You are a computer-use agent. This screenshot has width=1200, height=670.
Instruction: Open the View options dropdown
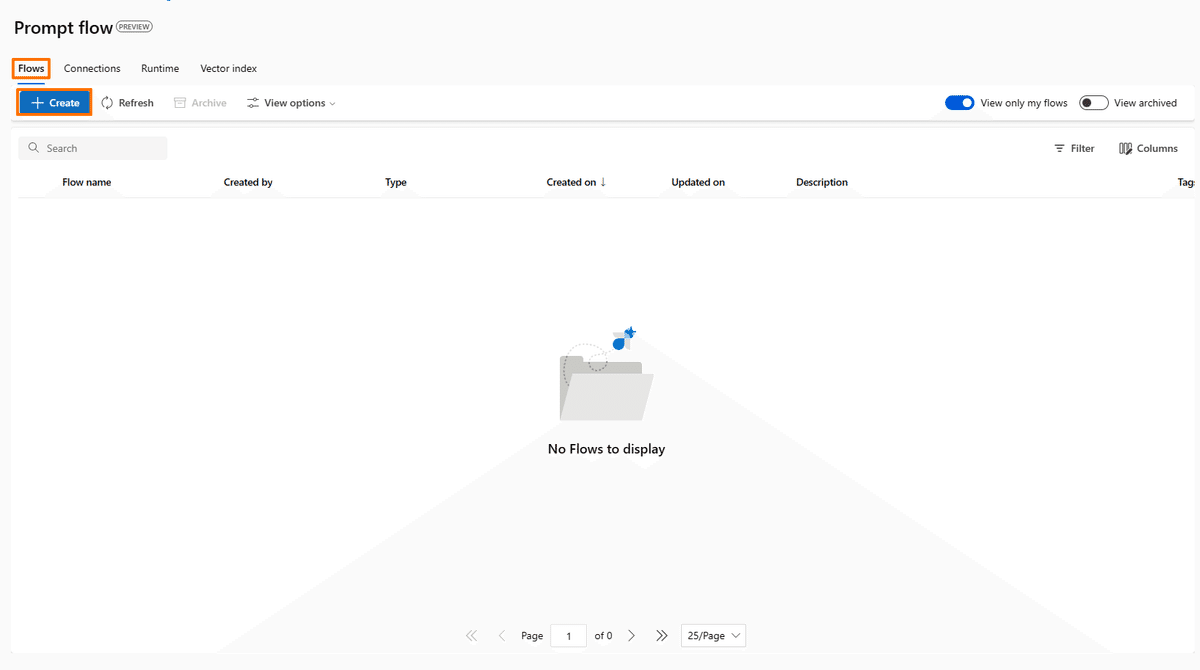(x=290, y=102)
